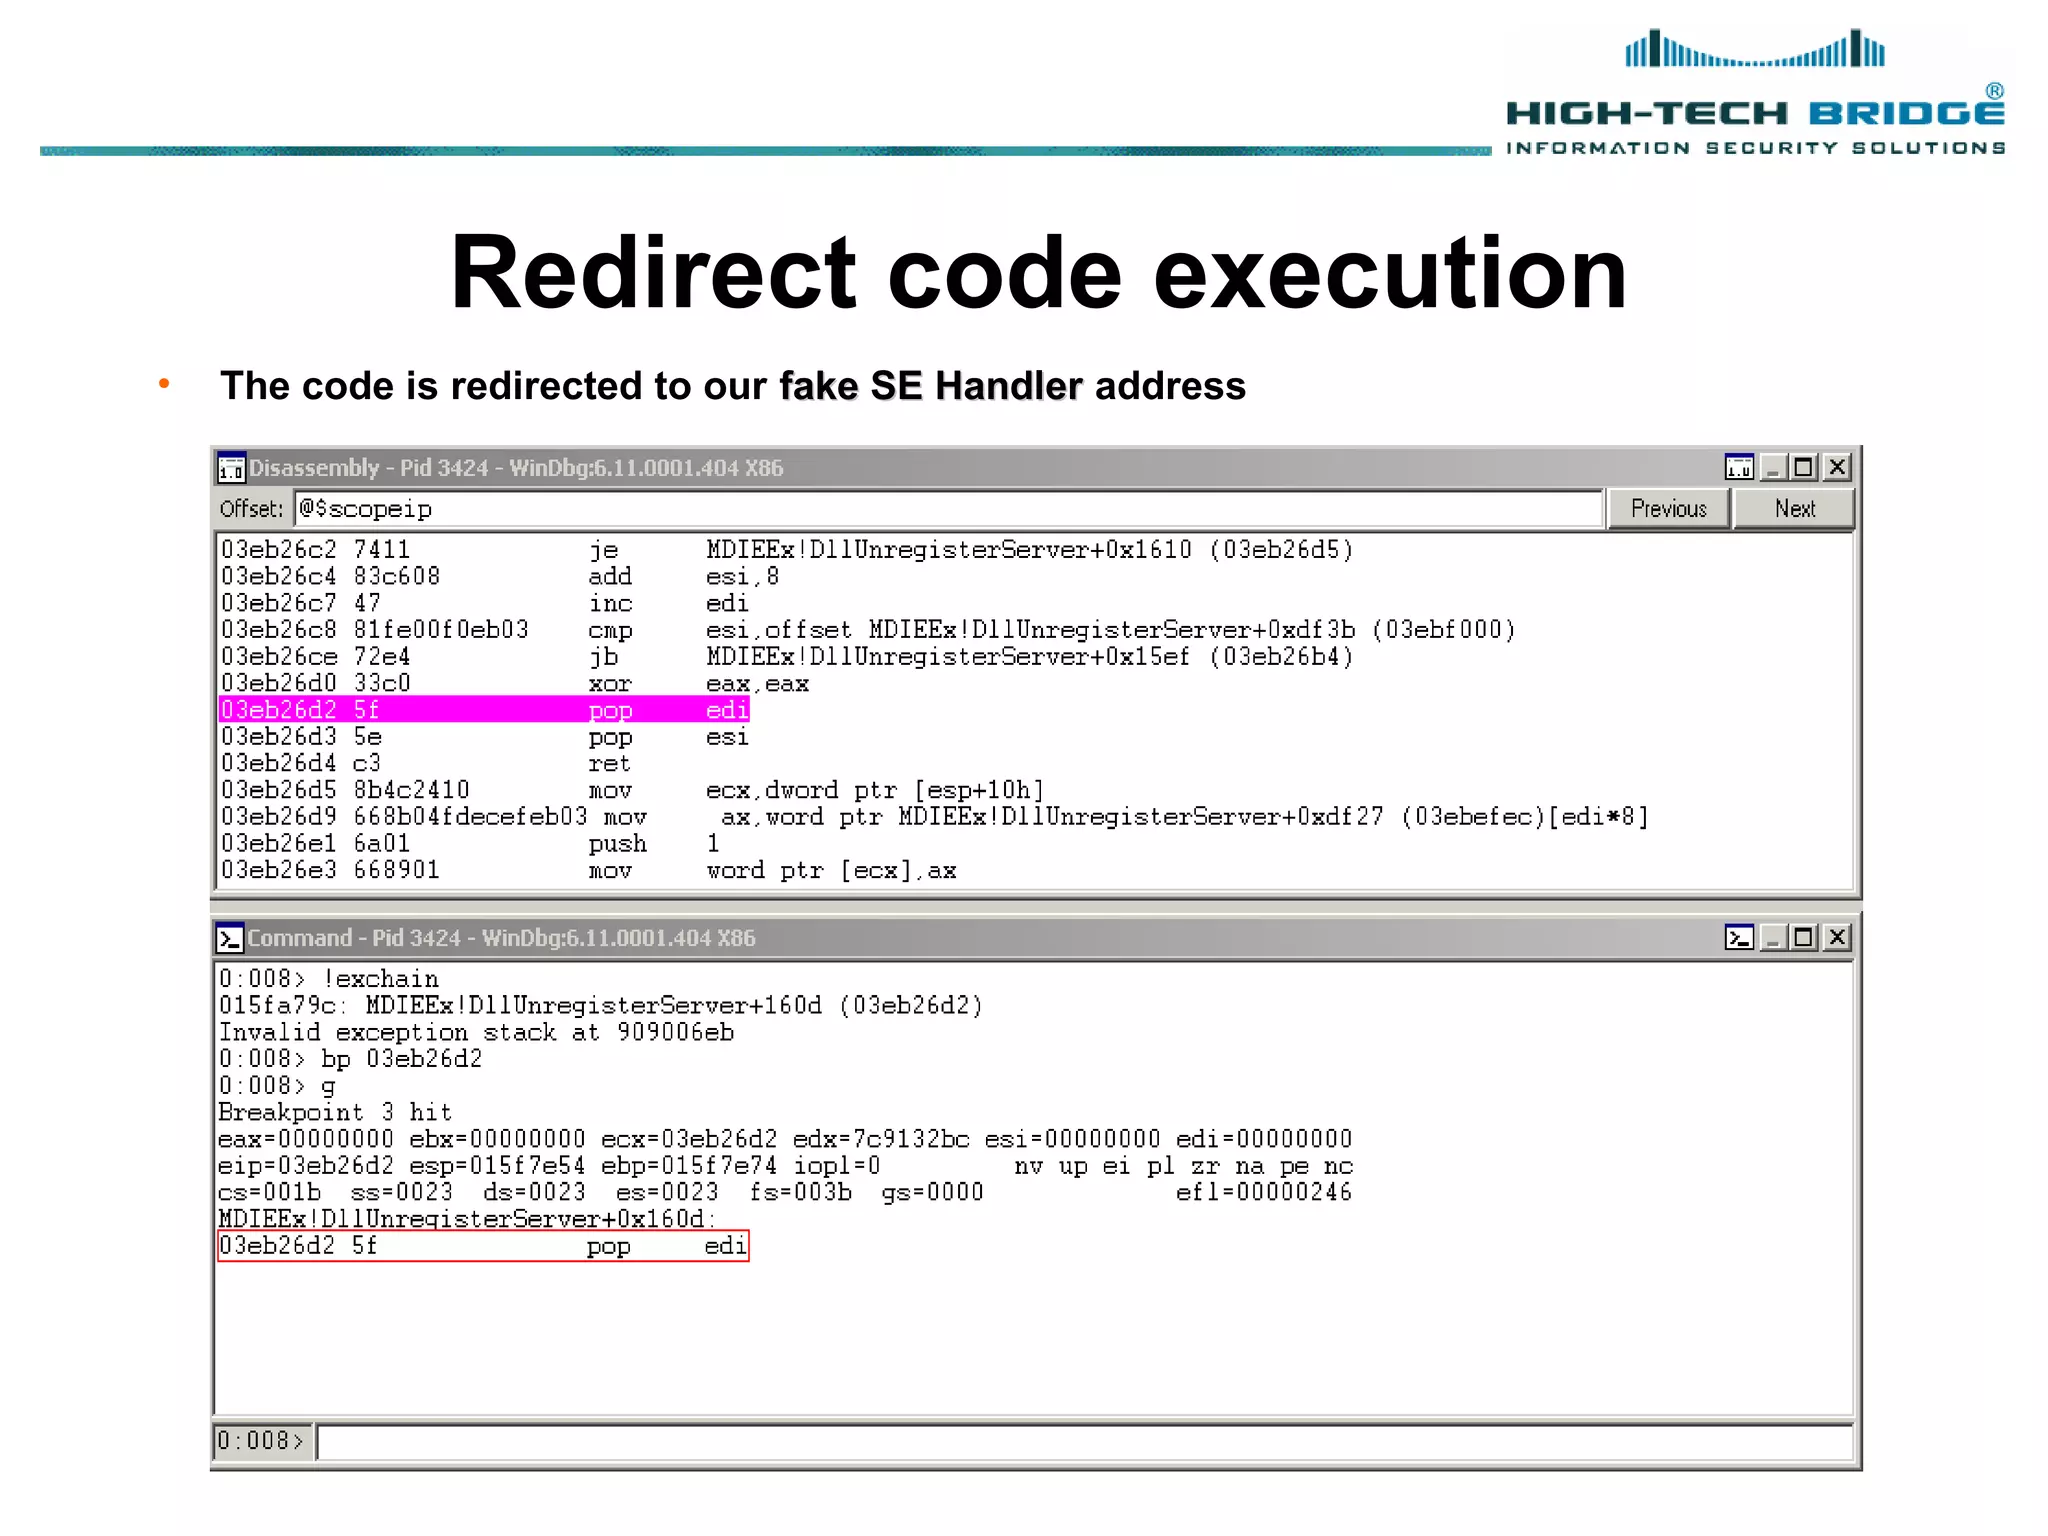Click the command prompt input box

click(x=1084, y=1442)
